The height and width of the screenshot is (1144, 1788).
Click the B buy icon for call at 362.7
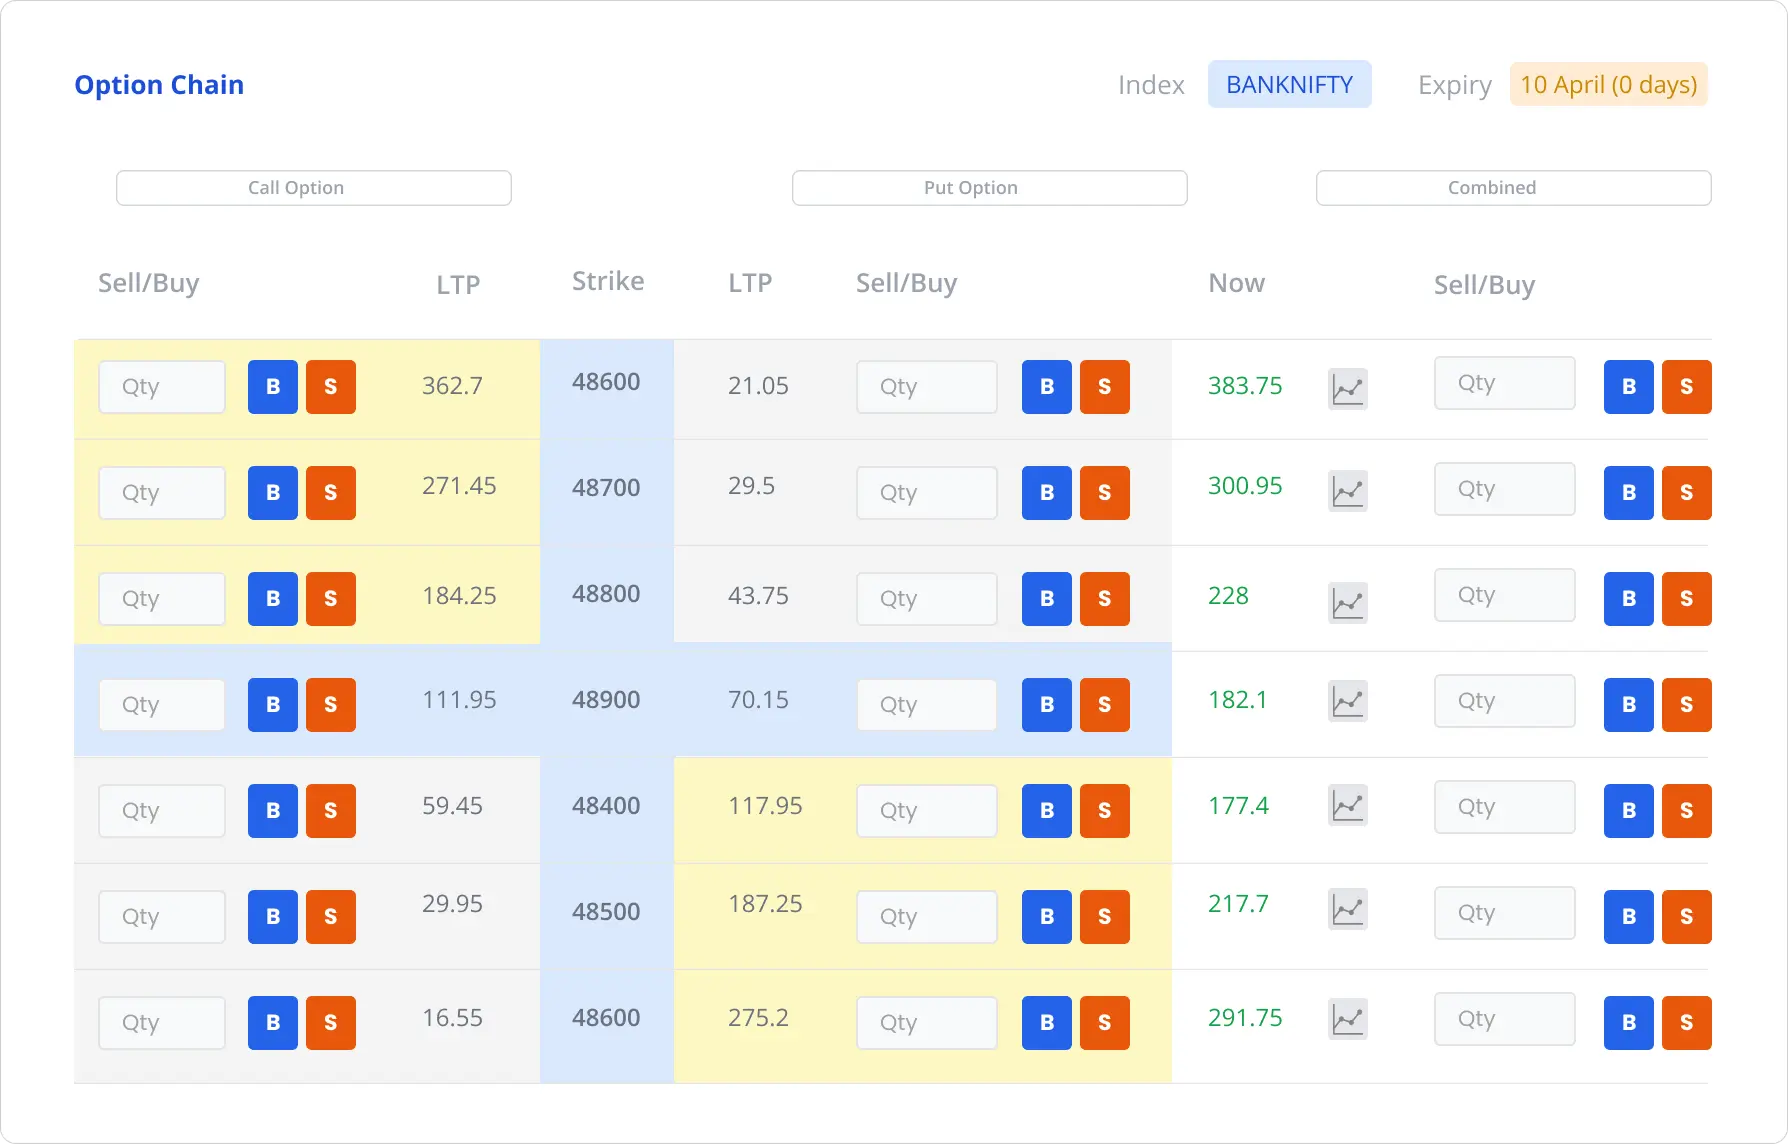(272, 387)
